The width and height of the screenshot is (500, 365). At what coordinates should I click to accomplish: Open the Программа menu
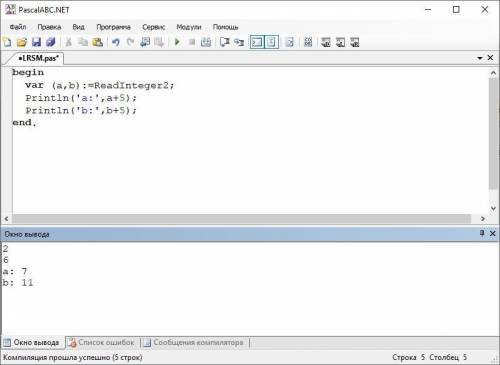(x=113, y=27)
